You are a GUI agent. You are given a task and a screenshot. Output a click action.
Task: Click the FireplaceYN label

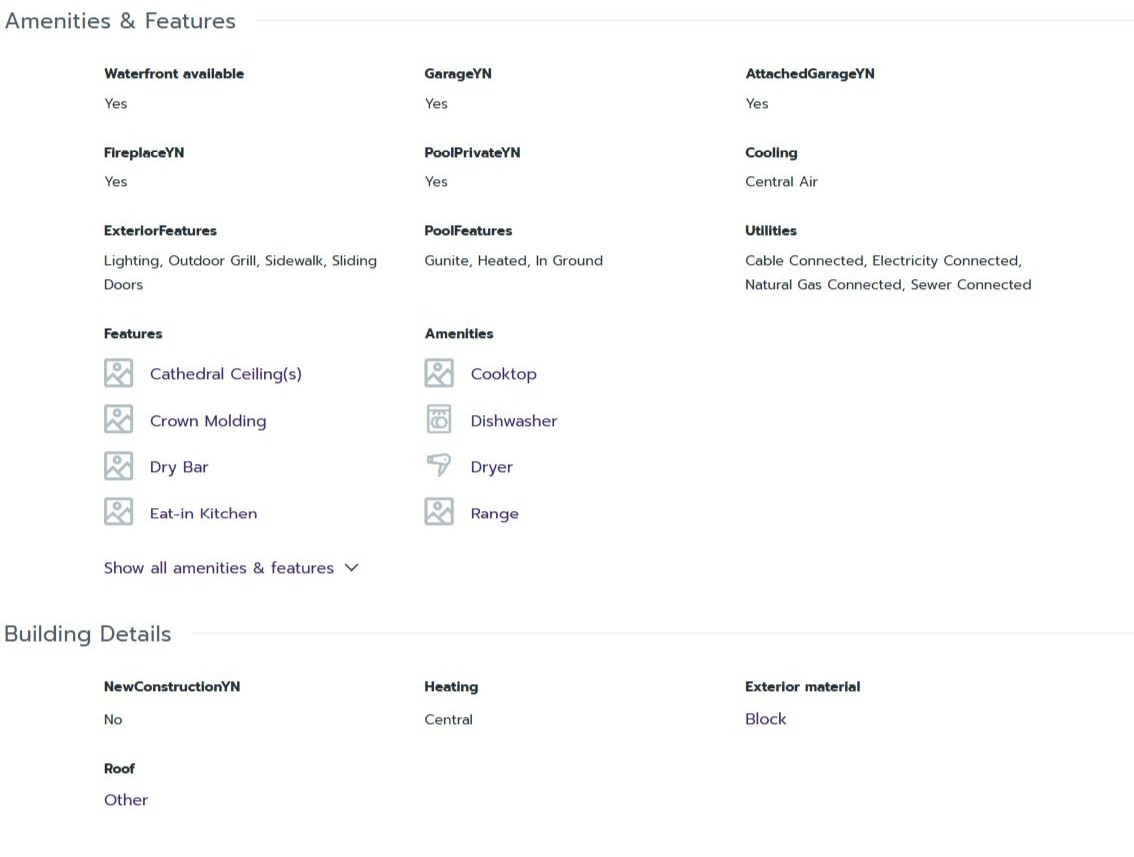144,153
